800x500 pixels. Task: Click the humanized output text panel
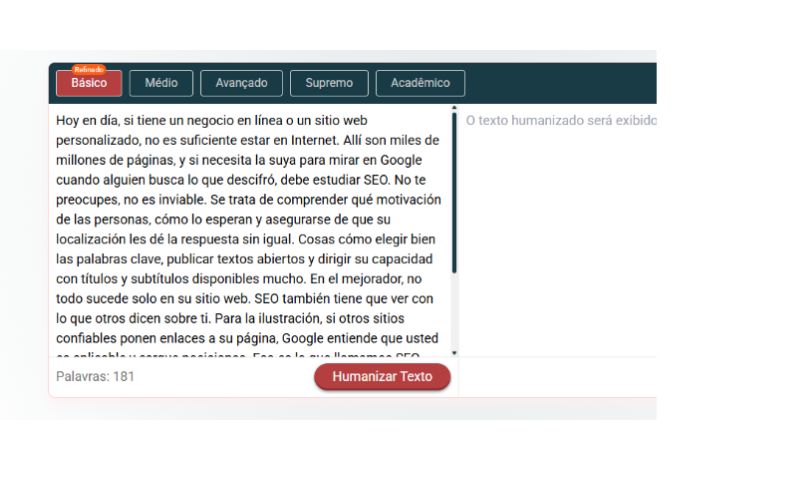[558, 231]
